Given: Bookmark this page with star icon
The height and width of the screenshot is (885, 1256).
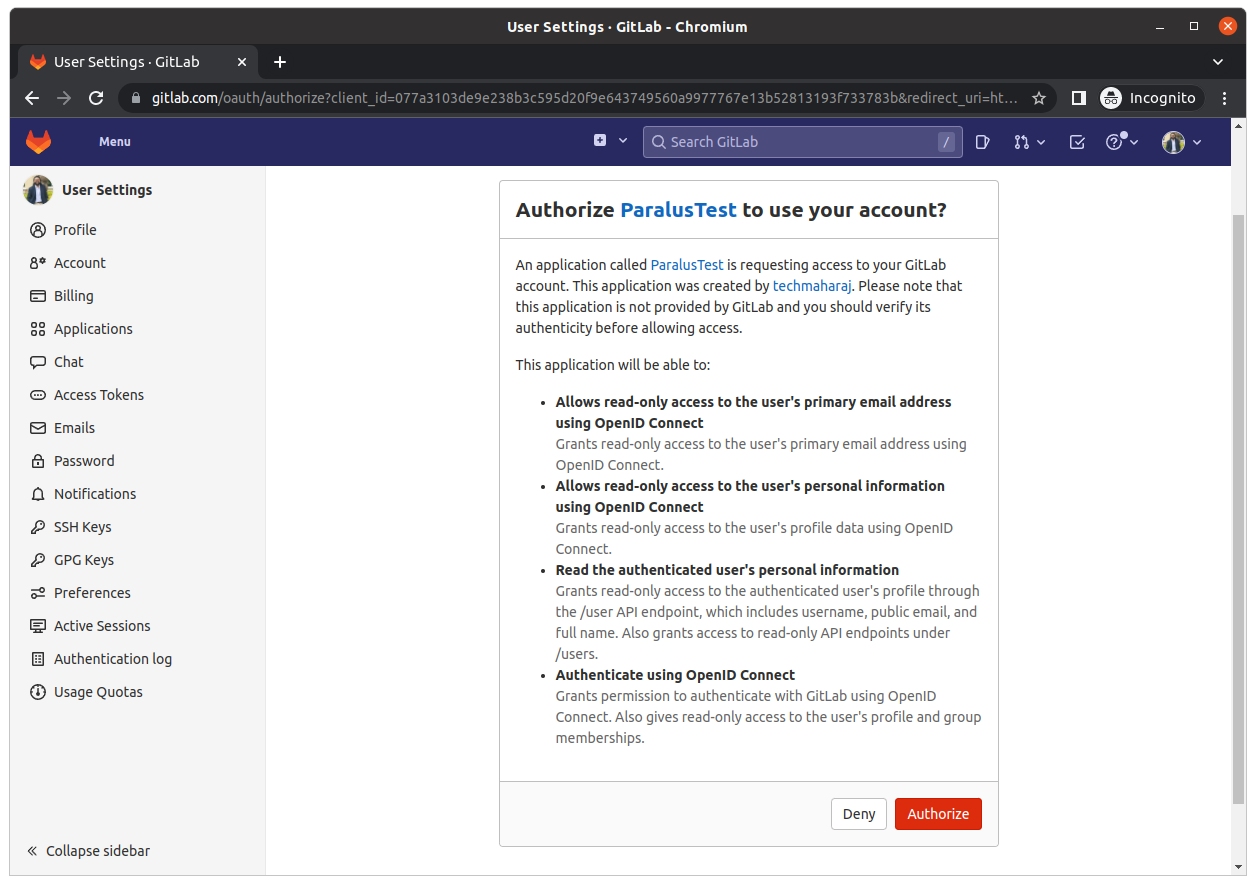Looking at the screenshot, I should point(1039,98).
